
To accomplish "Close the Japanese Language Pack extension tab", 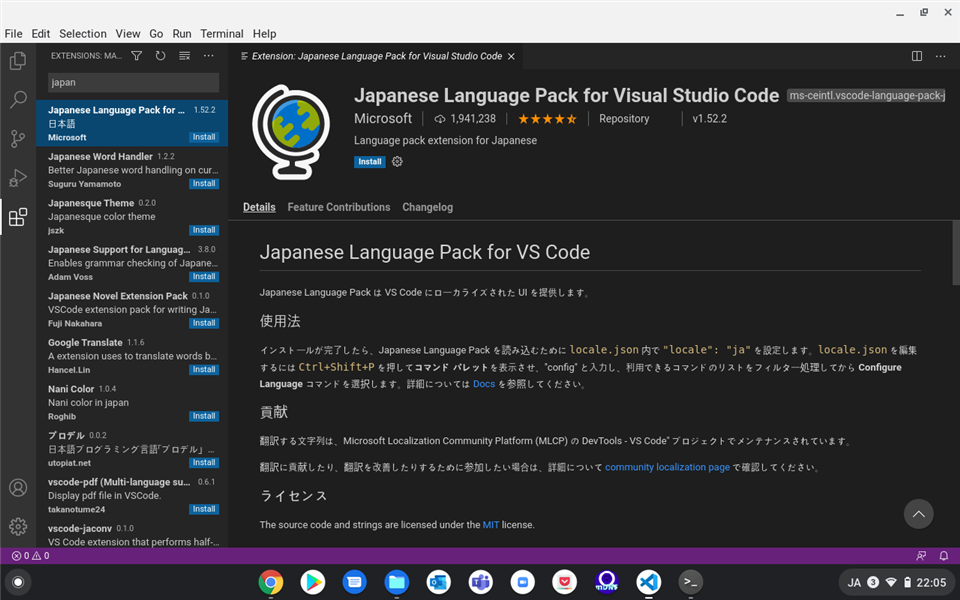I will [511, 56].
